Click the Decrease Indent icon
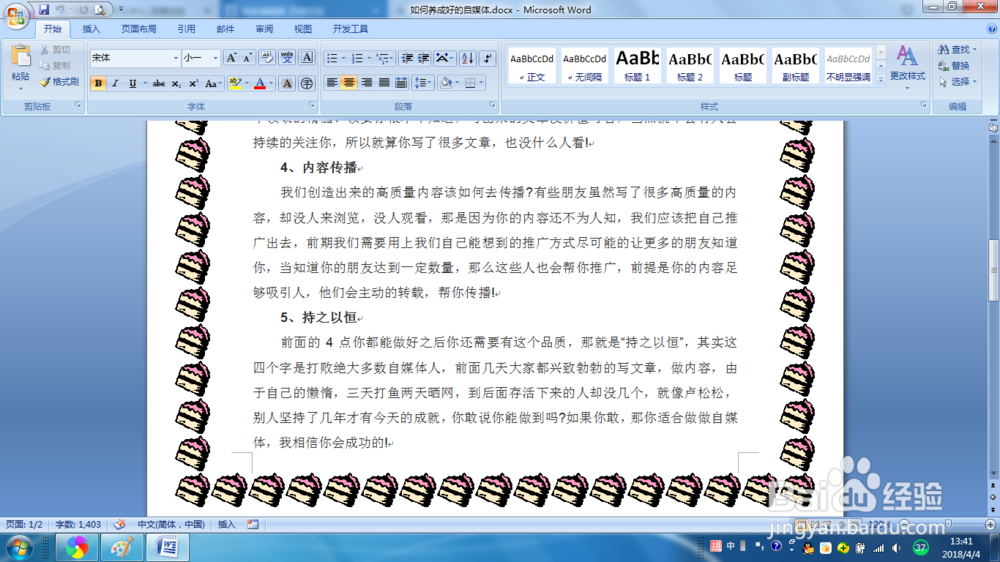The width and height of the screenshot is (1000, 562). pos(407,58)
